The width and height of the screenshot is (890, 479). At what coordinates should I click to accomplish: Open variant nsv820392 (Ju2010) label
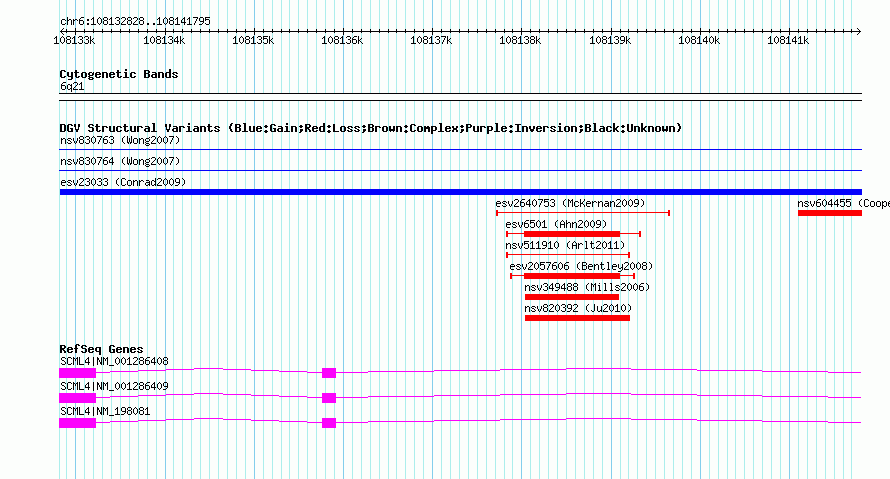click(578, 308)
